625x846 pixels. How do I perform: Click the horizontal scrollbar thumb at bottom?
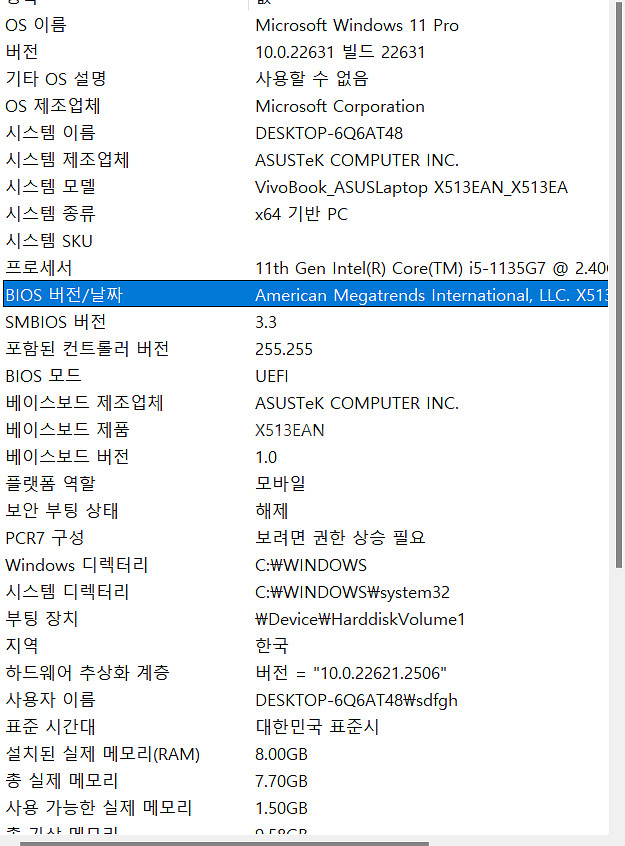point(225,843)
